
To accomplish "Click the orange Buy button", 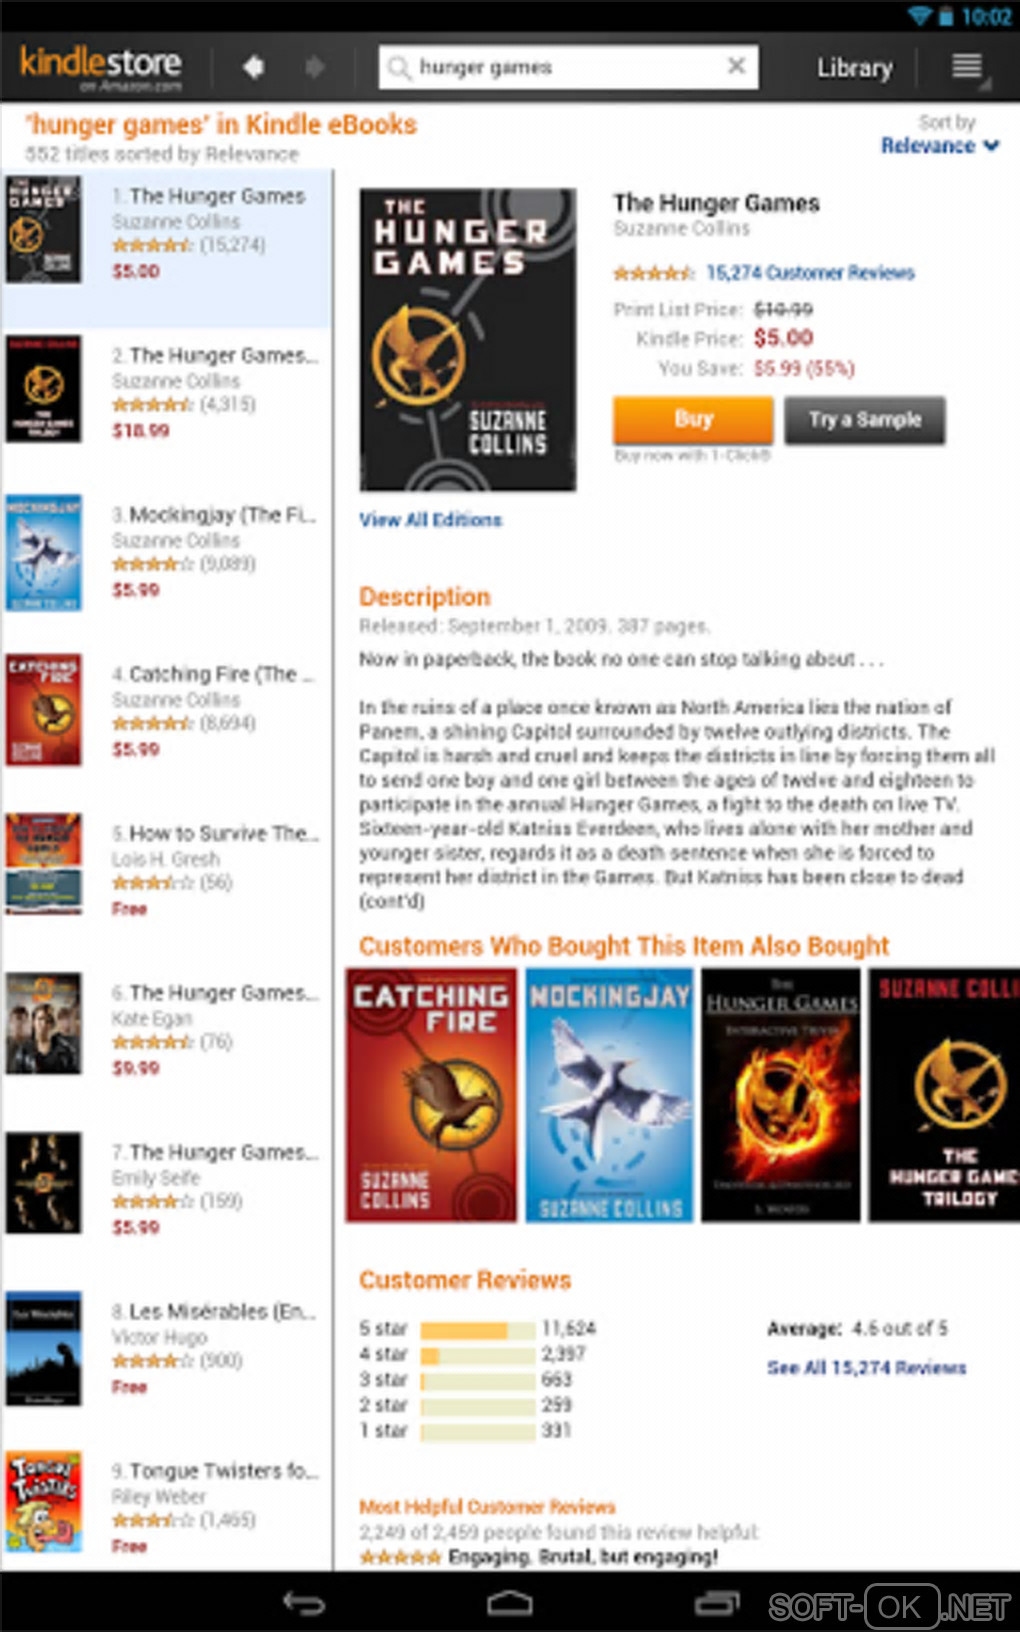I will pyautogui.click(x=693, y=420).
